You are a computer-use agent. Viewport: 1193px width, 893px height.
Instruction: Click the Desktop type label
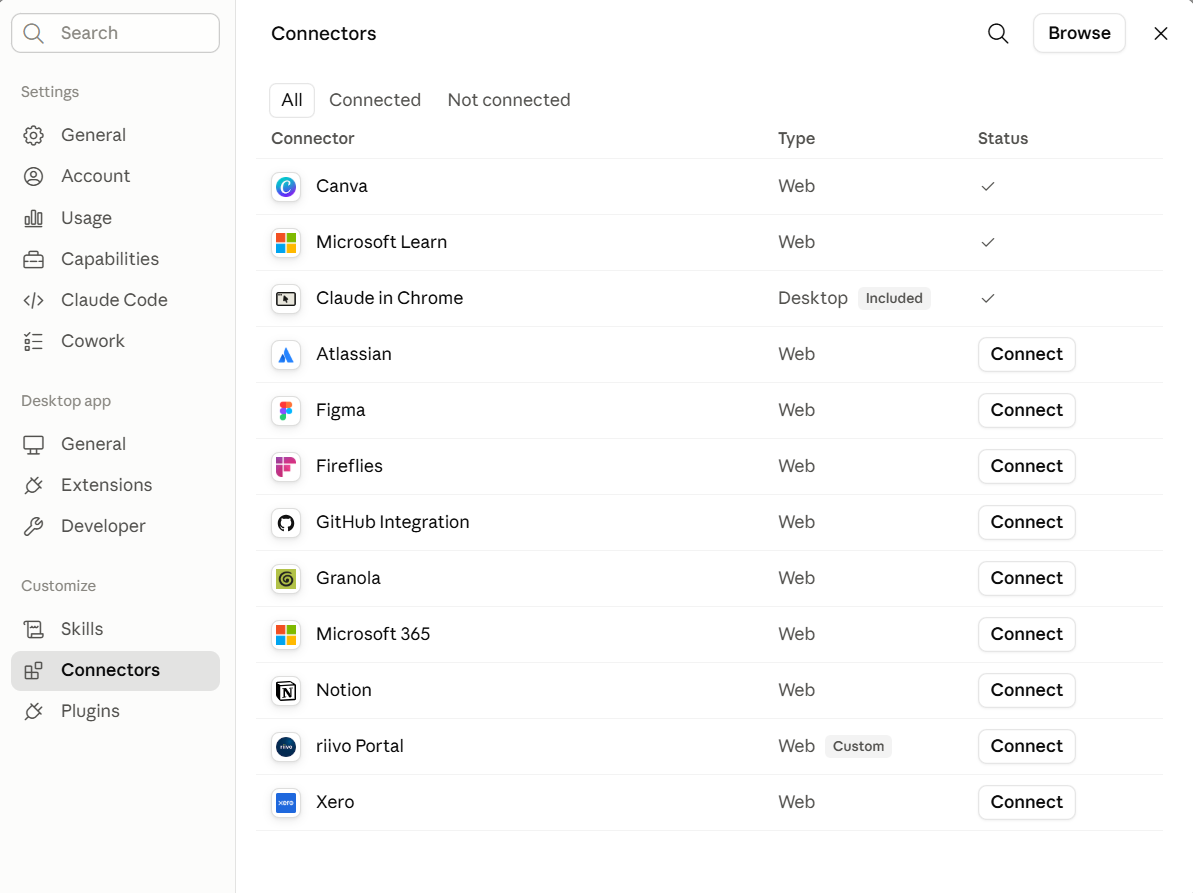(x=813, y=298)
